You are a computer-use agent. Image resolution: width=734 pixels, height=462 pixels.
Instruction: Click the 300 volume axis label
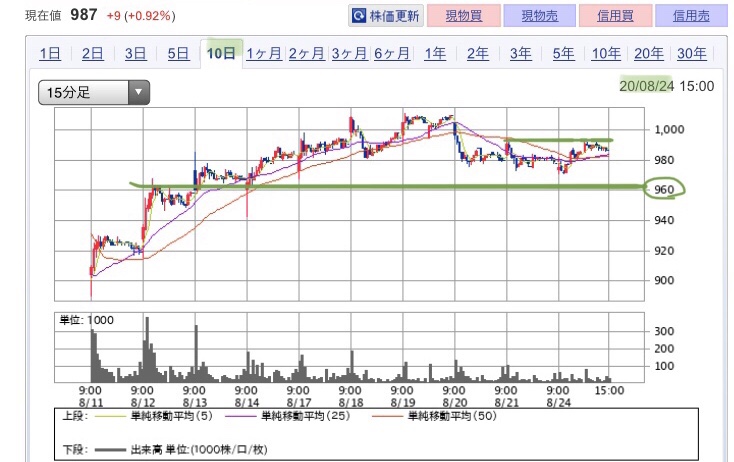pos(664,331)
